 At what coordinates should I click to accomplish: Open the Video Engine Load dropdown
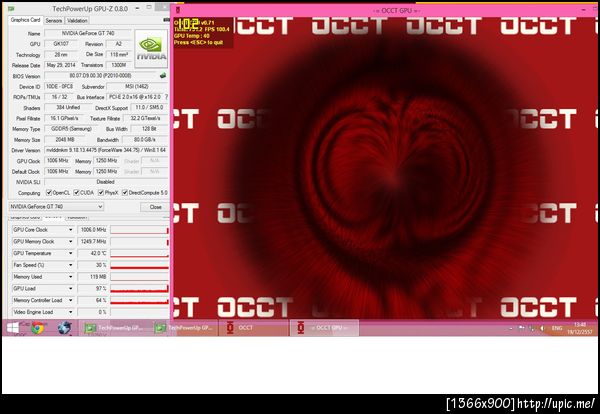pos(70,312)
